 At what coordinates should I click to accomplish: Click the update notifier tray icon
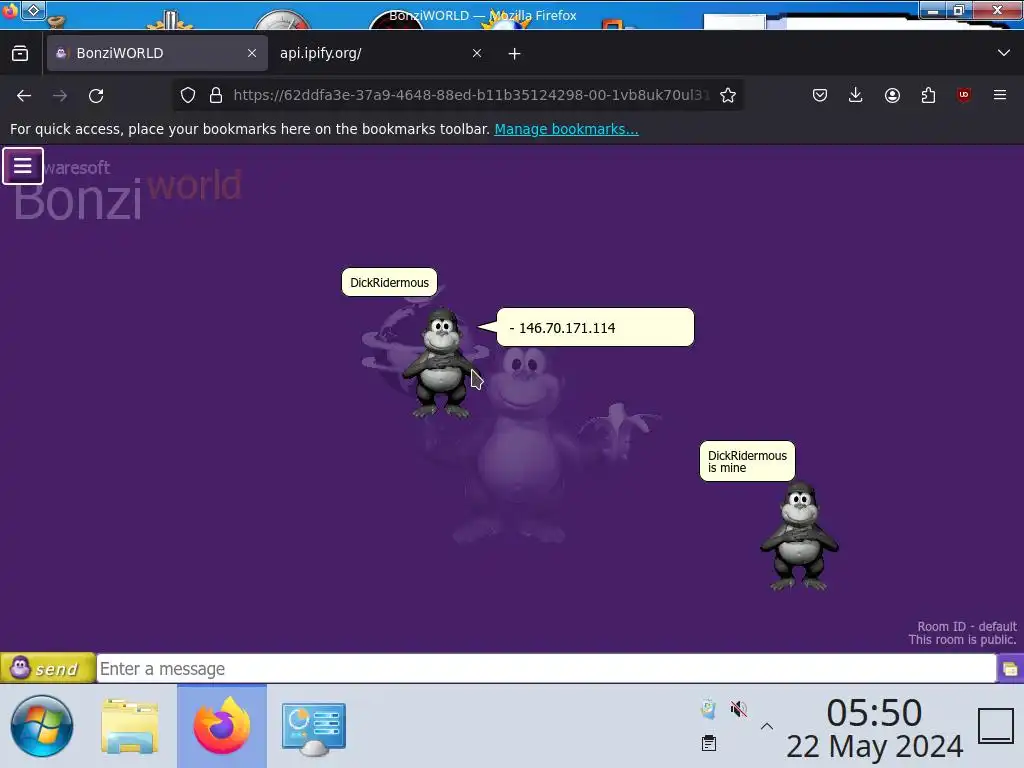click(x=709, y=709)
